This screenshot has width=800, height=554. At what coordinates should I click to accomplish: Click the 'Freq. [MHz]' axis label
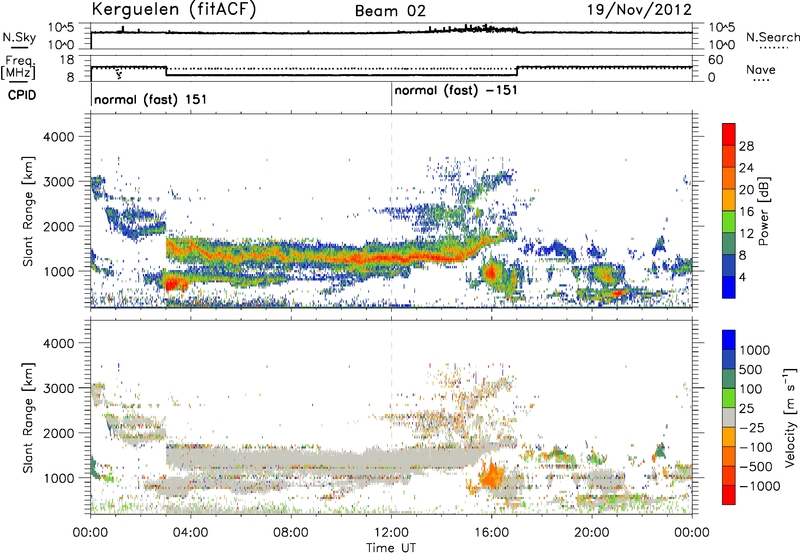[x=18, y=67]
